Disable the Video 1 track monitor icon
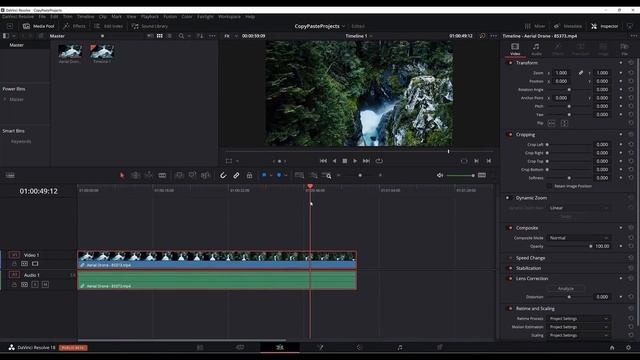The height and width of the screenshot is (360, 640). 35,264
